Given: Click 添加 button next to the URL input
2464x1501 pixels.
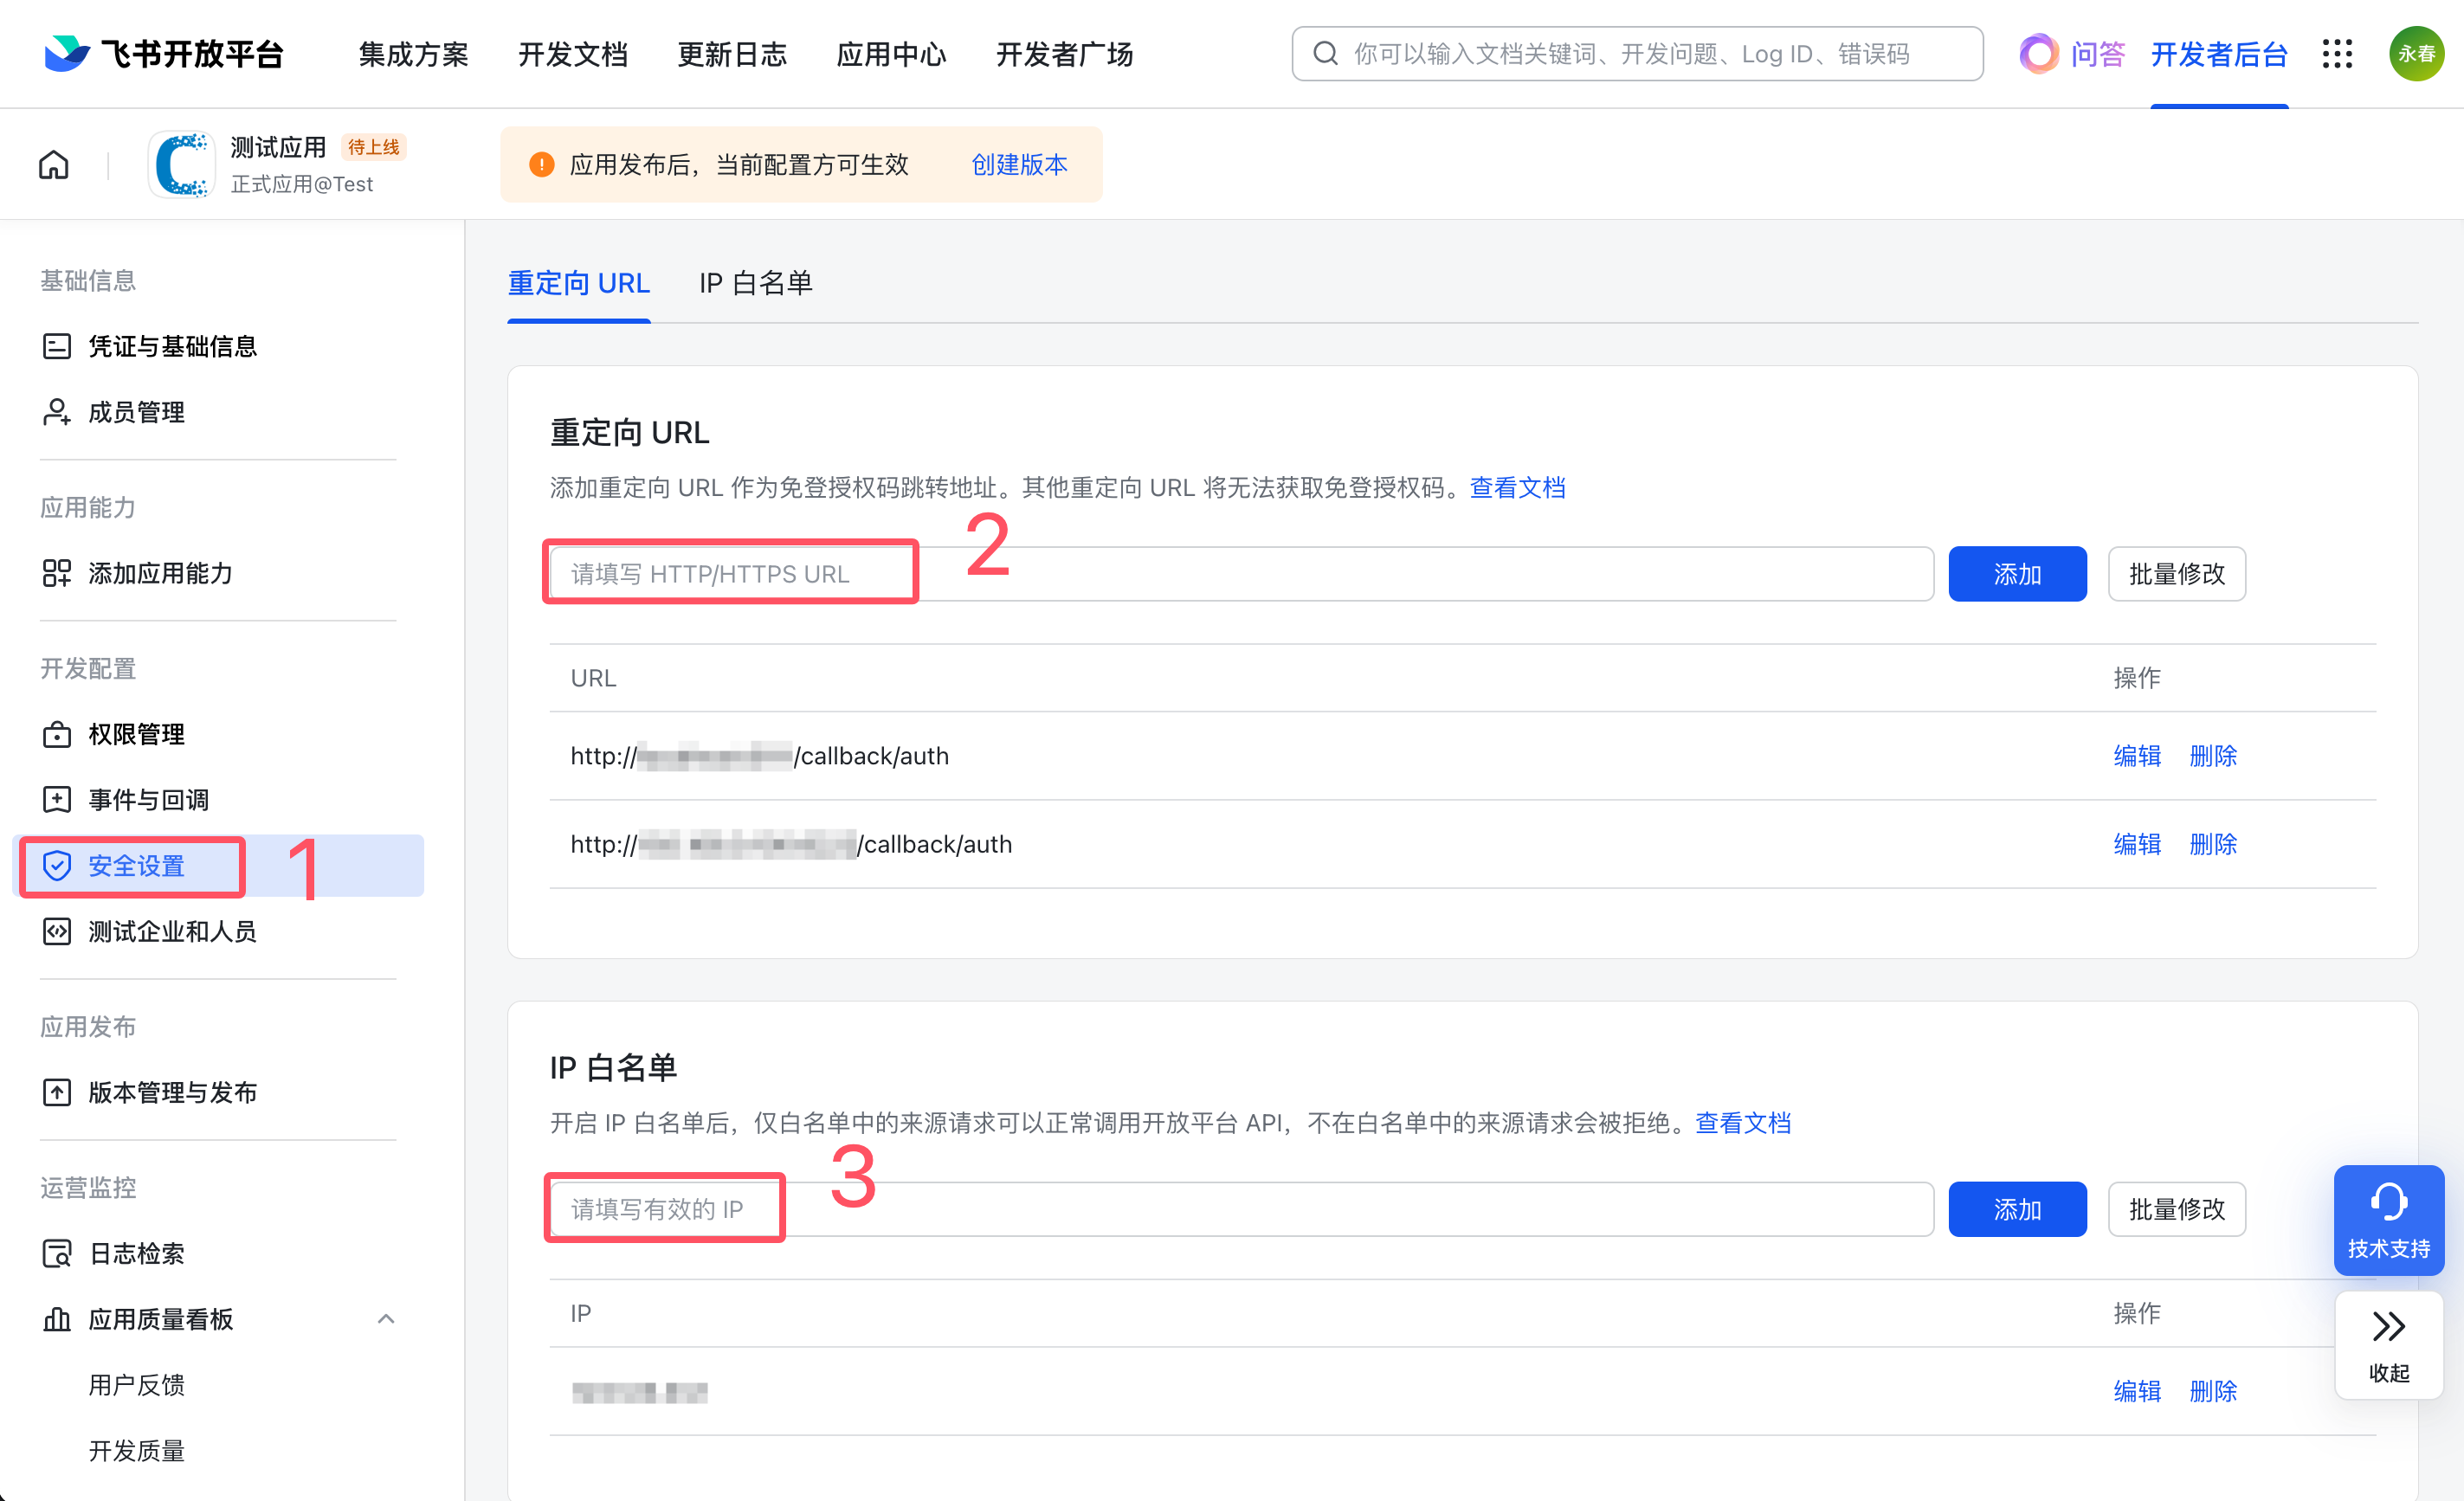Looking at the screenshot, I should click(2016, 574).
